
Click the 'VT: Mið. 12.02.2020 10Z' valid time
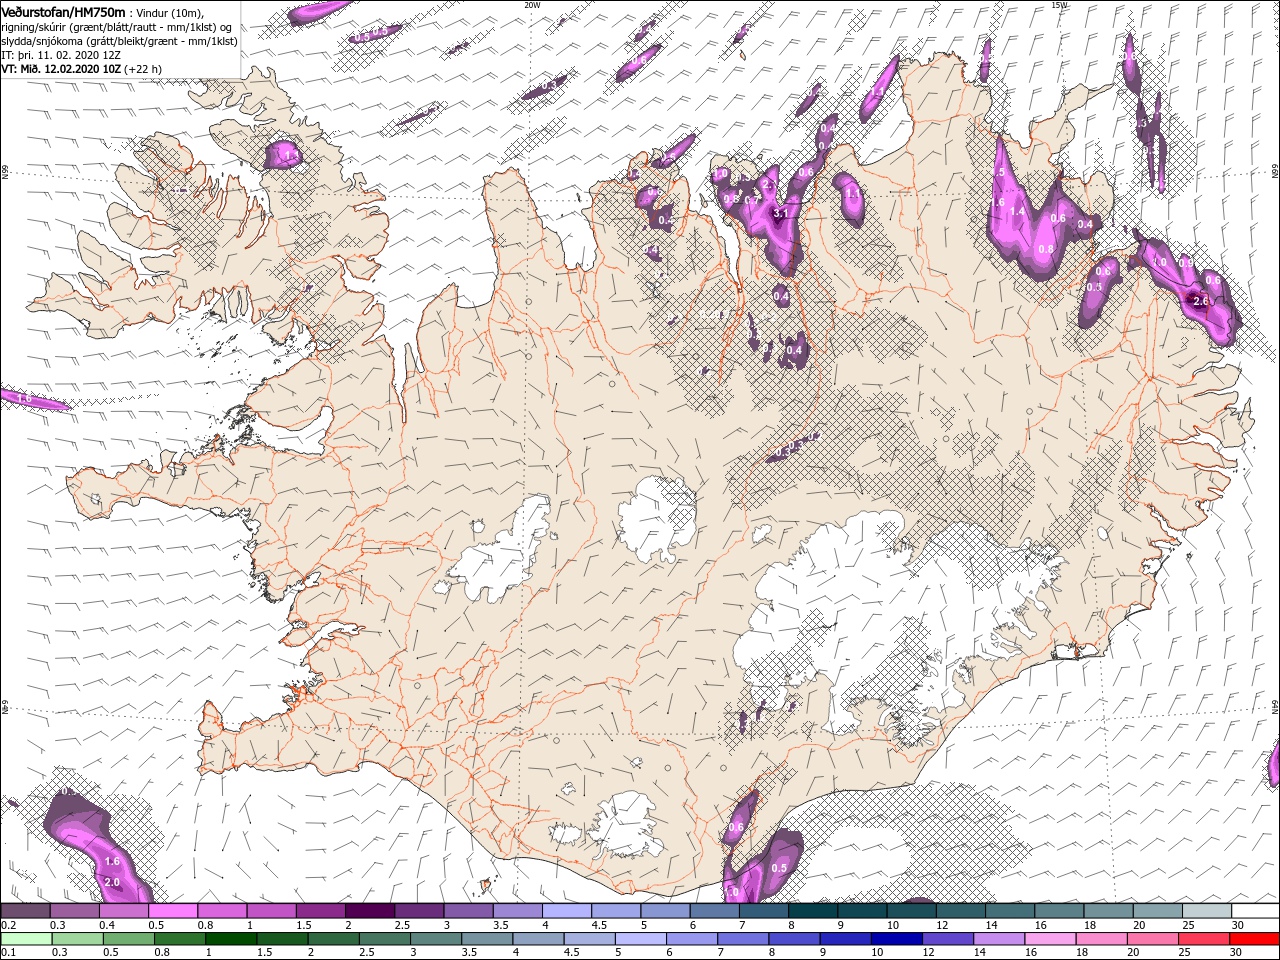61,69
